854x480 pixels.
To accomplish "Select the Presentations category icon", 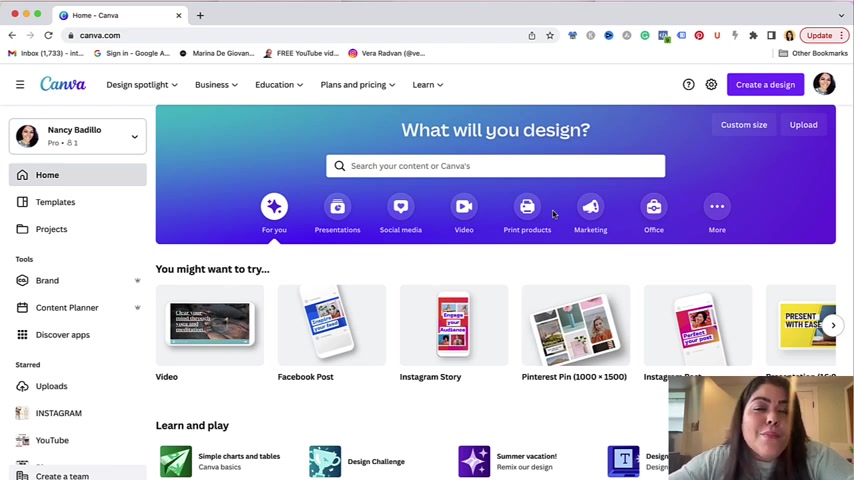I will coord(337,206).
